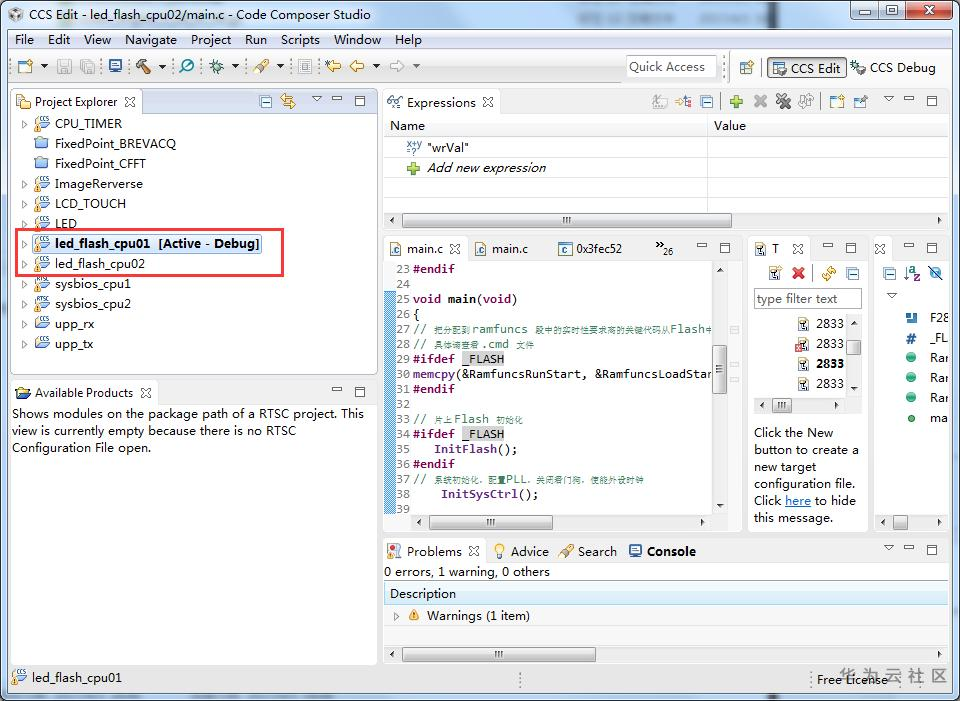The width and height of the screenshot is (960, 701).
Task: Open the File menu
Action: click(24, 40)
